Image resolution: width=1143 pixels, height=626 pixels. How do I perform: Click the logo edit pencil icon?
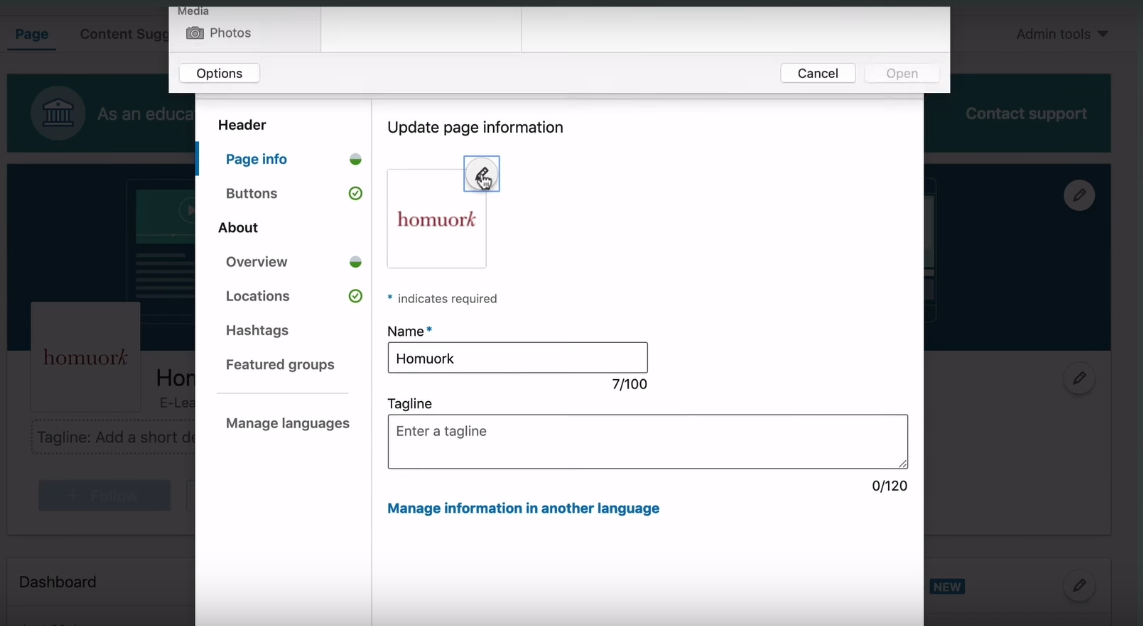(482, 174)
